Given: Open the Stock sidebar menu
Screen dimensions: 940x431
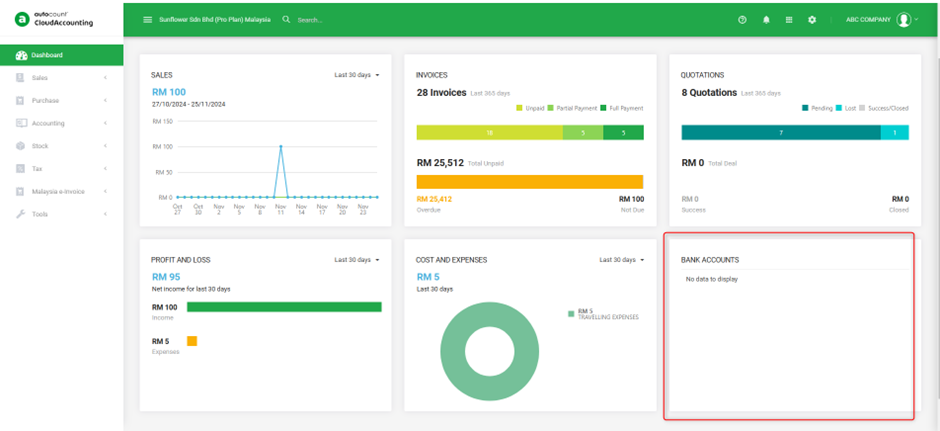Looking at the screenshot, I should (62, 146).
